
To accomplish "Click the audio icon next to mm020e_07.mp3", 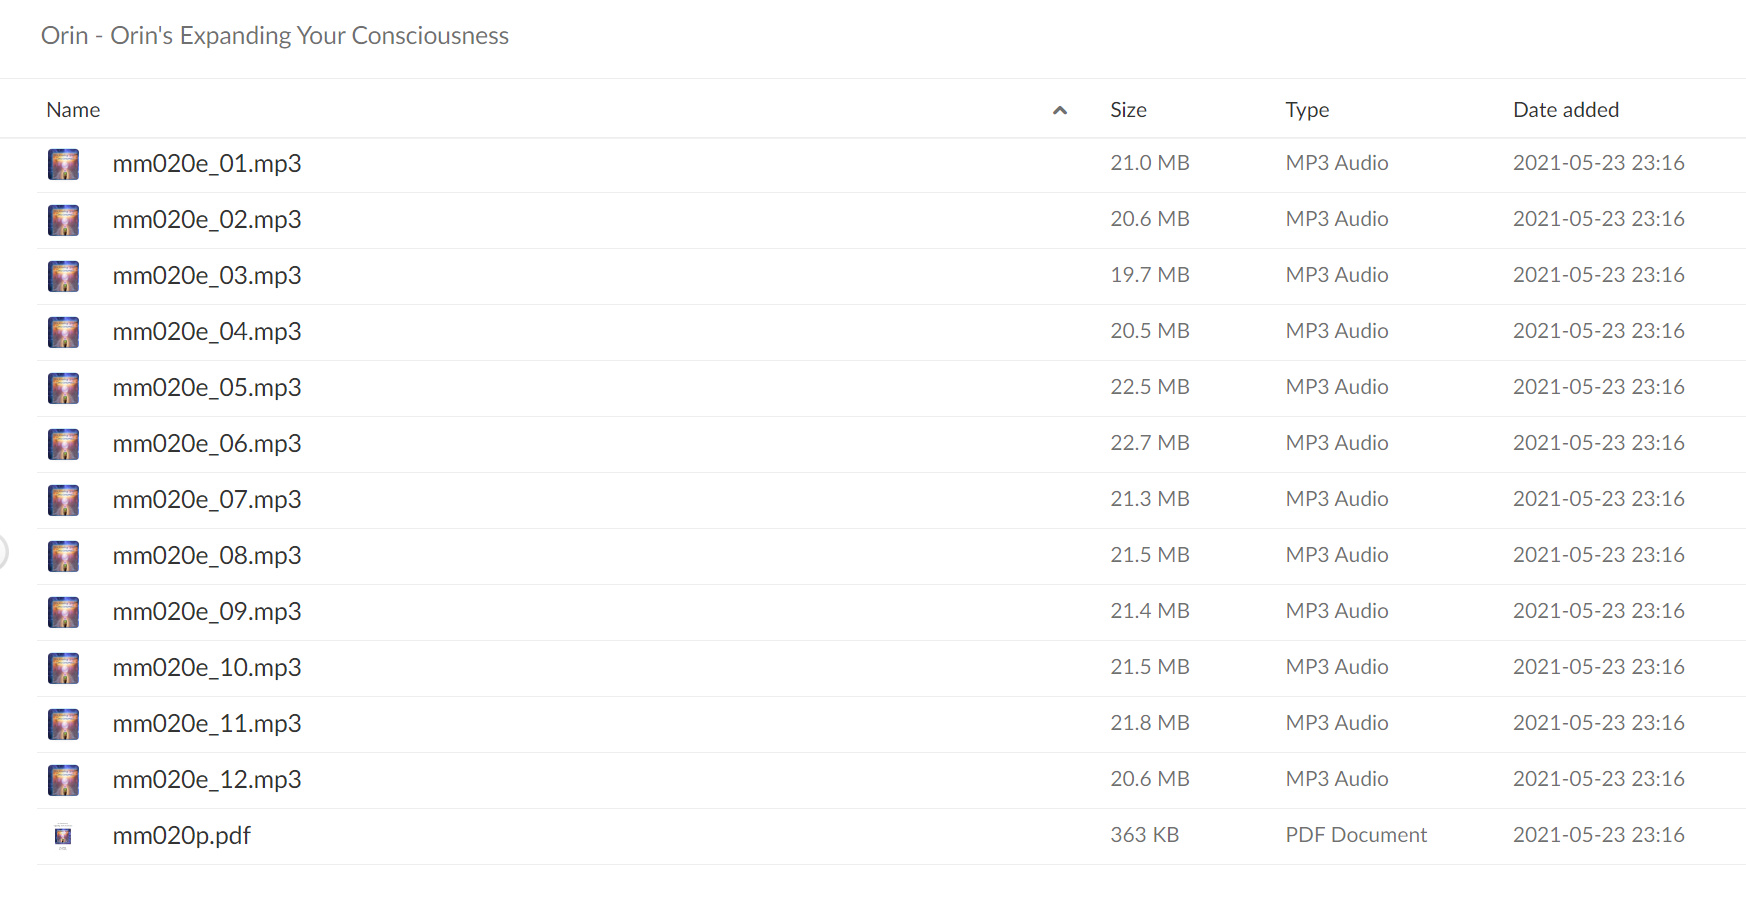I will click(x=63, y=500).
